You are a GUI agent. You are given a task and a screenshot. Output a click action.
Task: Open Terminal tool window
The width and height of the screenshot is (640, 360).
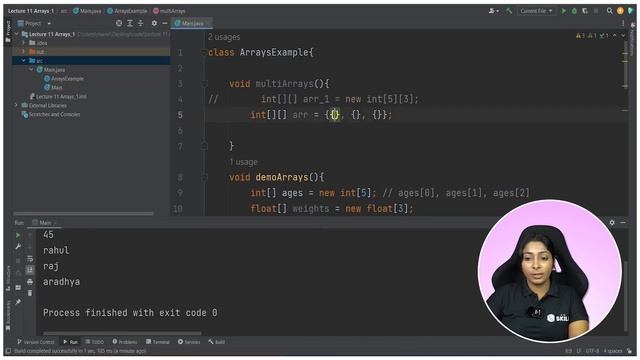click(158, 342)
